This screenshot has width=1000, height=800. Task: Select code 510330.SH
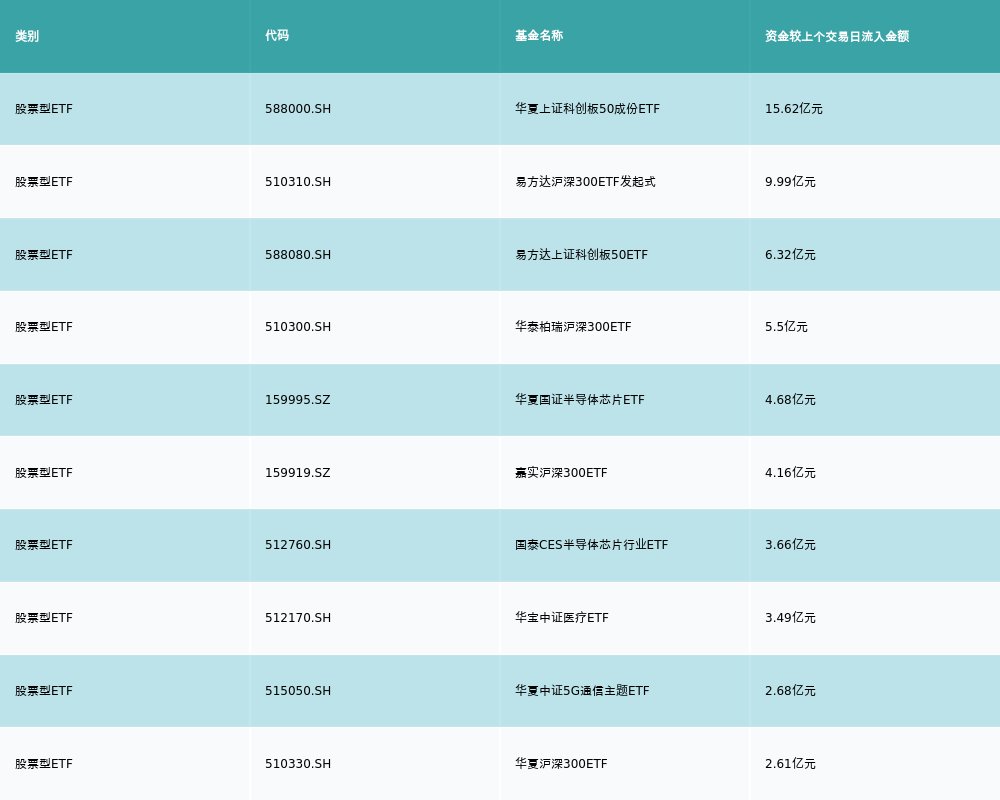point(298,764)
